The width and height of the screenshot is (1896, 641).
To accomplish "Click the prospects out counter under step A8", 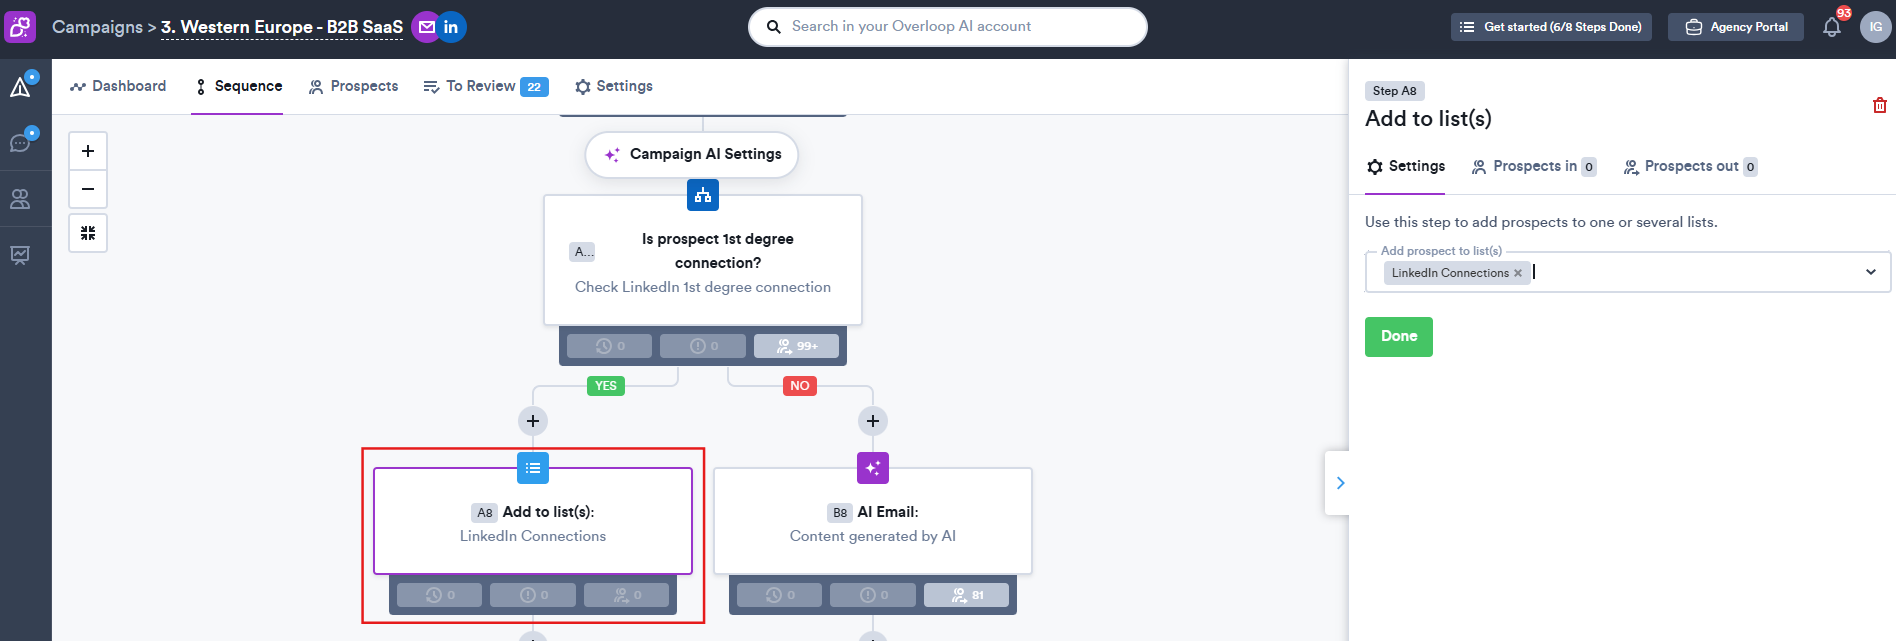I will coord(626,595).
